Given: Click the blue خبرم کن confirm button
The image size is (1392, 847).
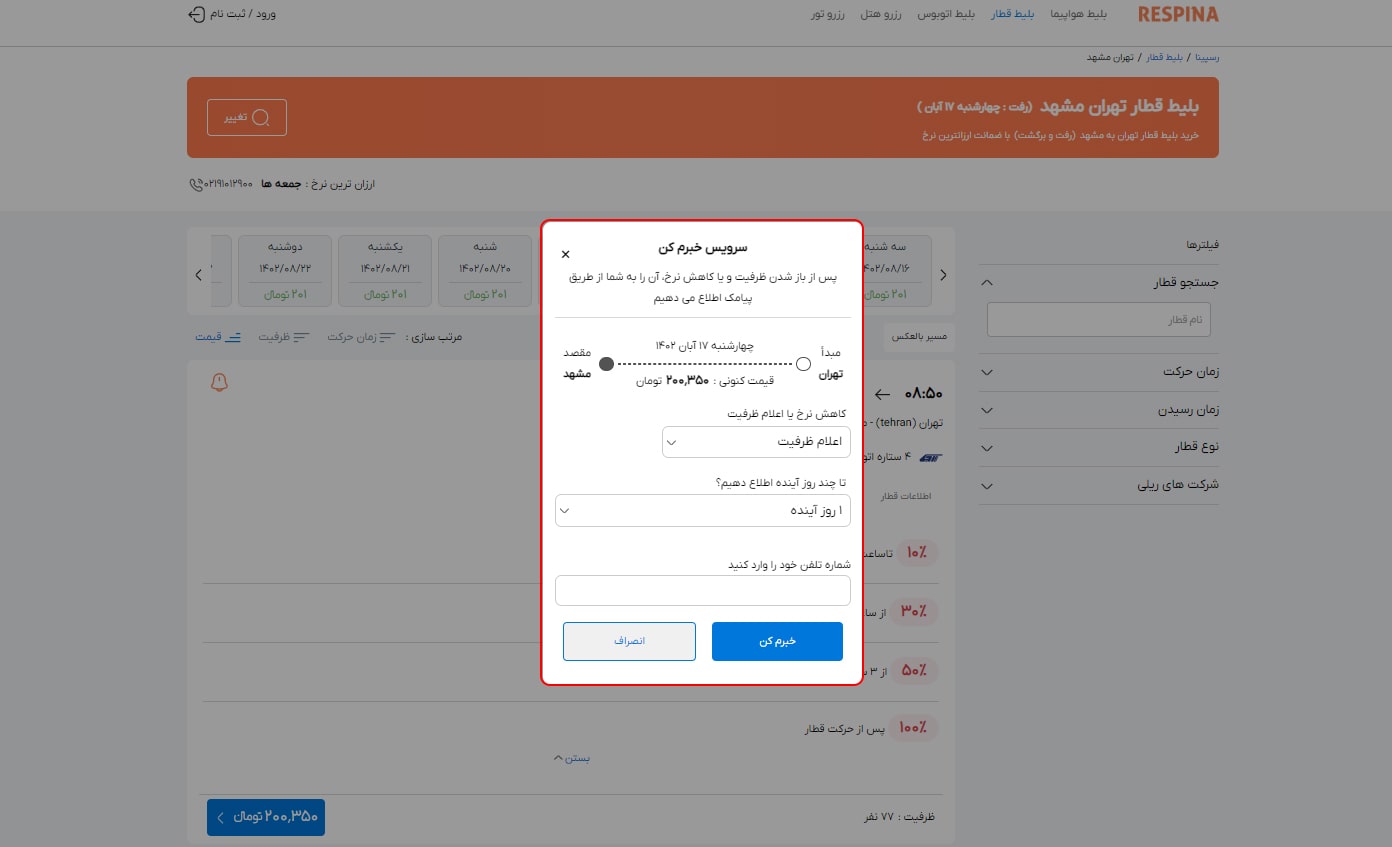Looking at the screenshot, I should click(x=777, y=641).
